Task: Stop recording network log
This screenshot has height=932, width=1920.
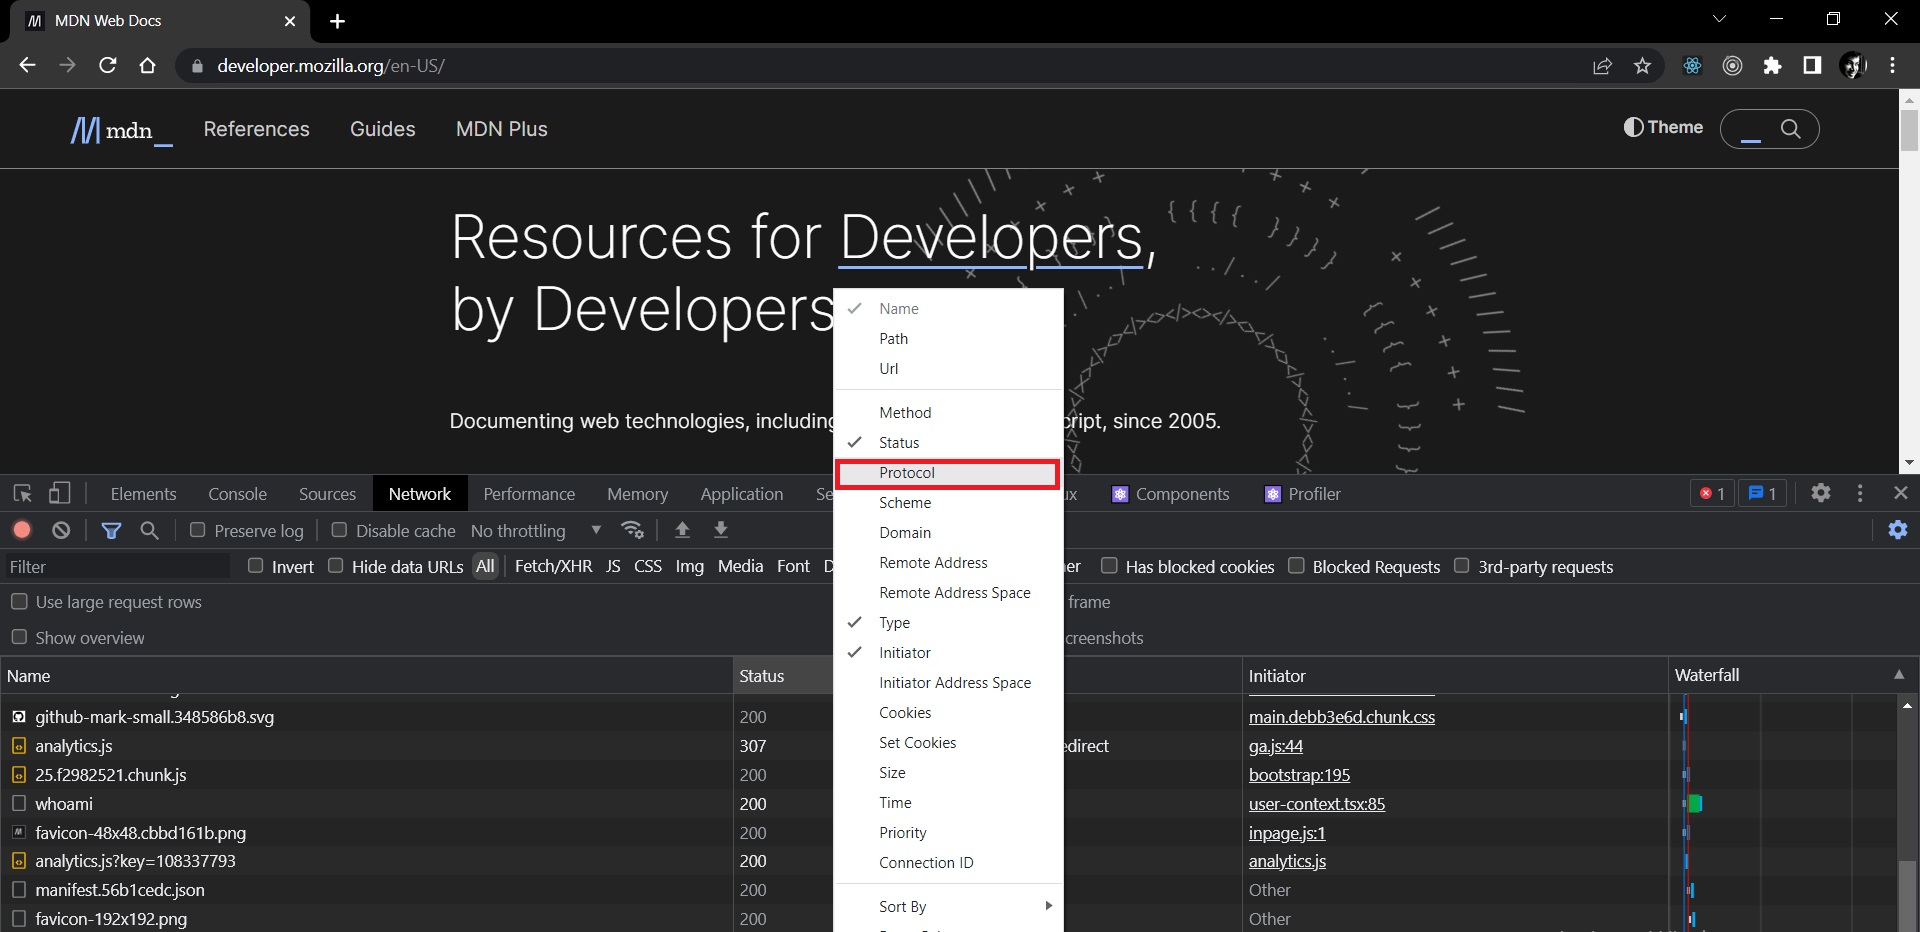Action: [22, 530]
